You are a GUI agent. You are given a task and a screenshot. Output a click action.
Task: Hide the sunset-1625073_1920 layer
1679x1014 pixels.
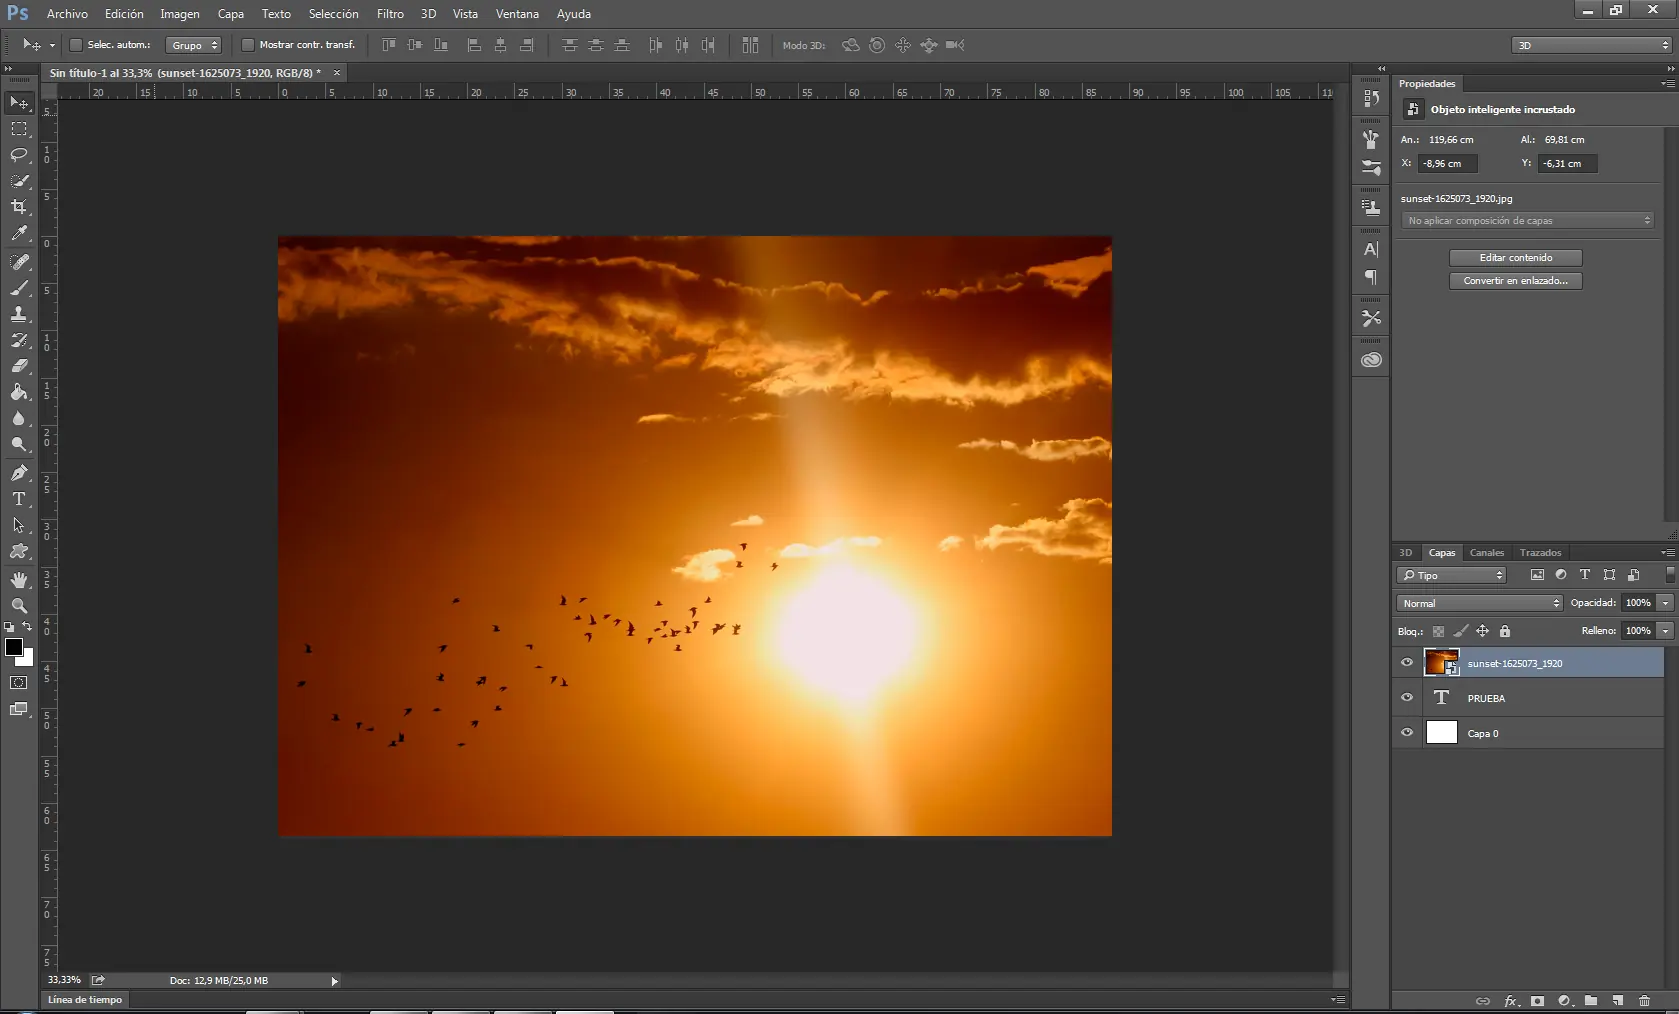(1407, 662)
